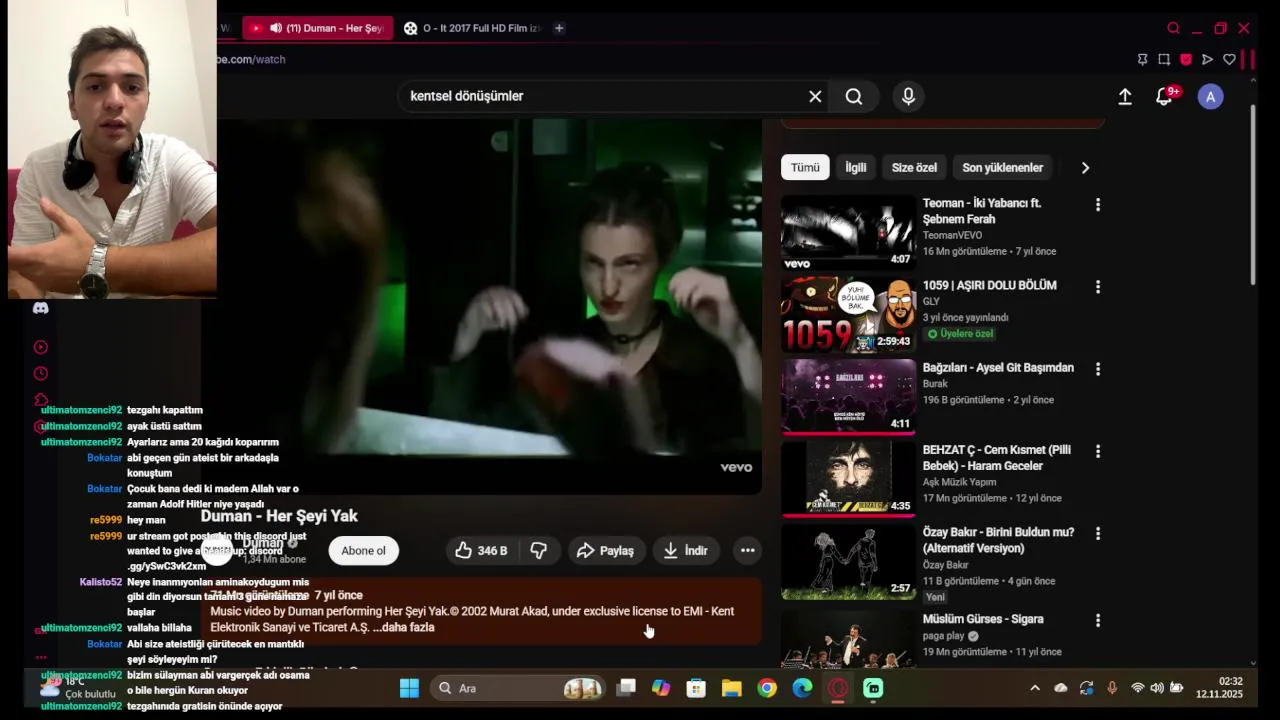Open Opera ad blocker shield icon
Screen dimensions: 1280x720
point(1186,59)
